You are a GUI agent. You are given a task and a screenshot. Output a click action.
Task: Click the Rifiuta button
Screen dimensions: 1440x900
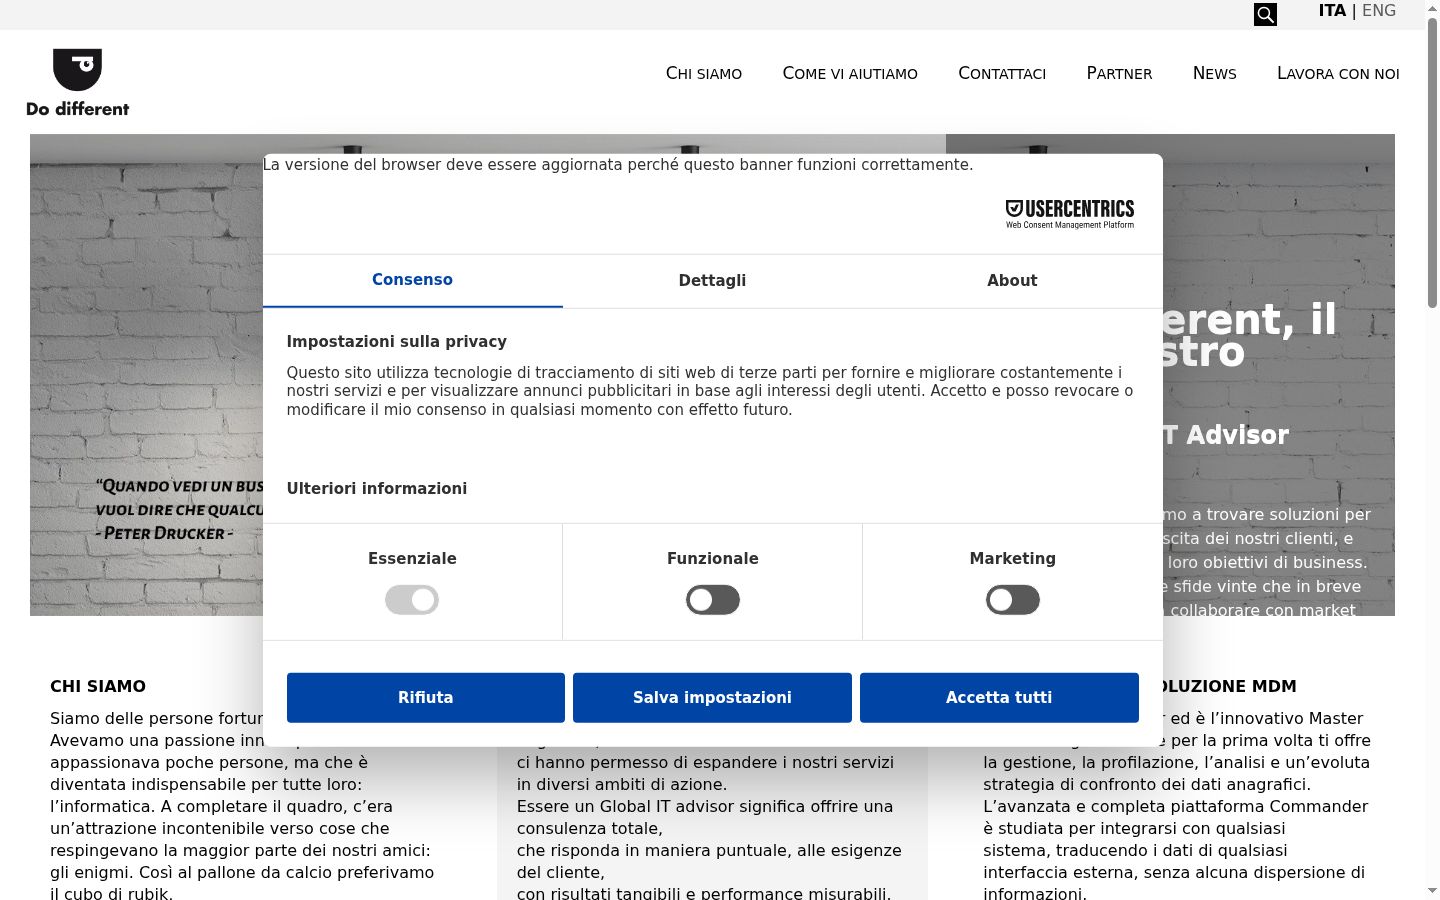(x=426, y=698)
